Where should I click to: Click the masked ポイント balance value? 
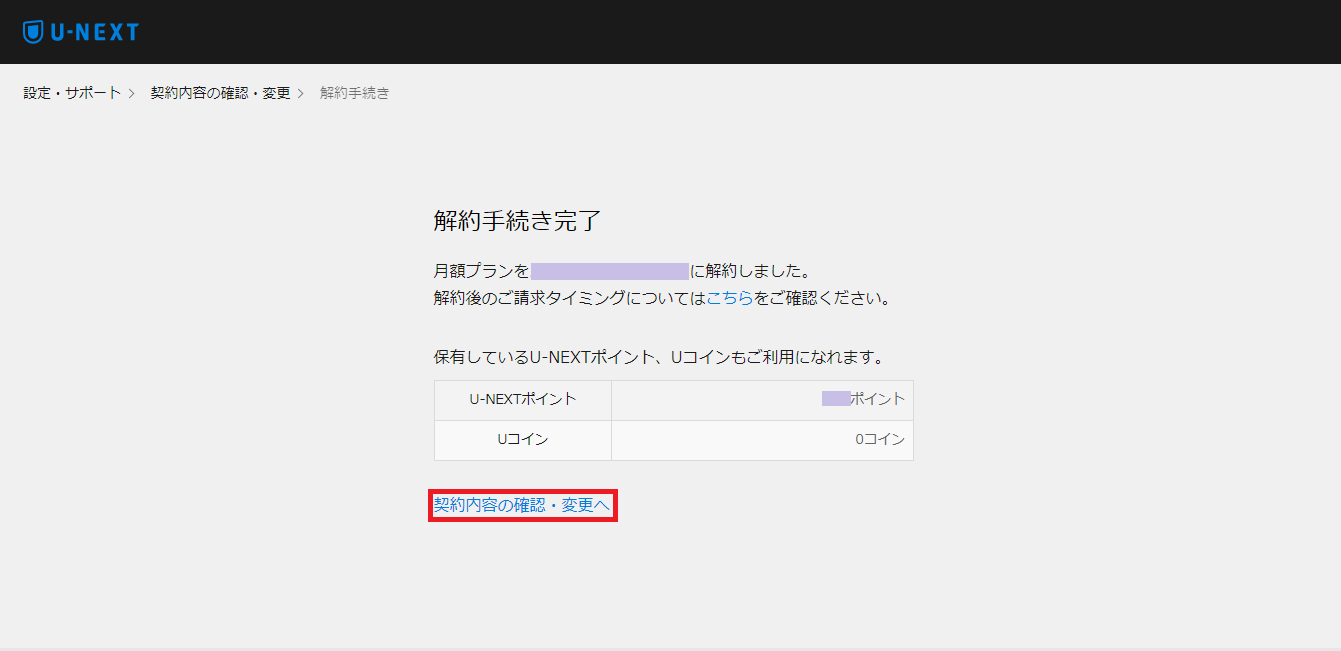[836, 399]
